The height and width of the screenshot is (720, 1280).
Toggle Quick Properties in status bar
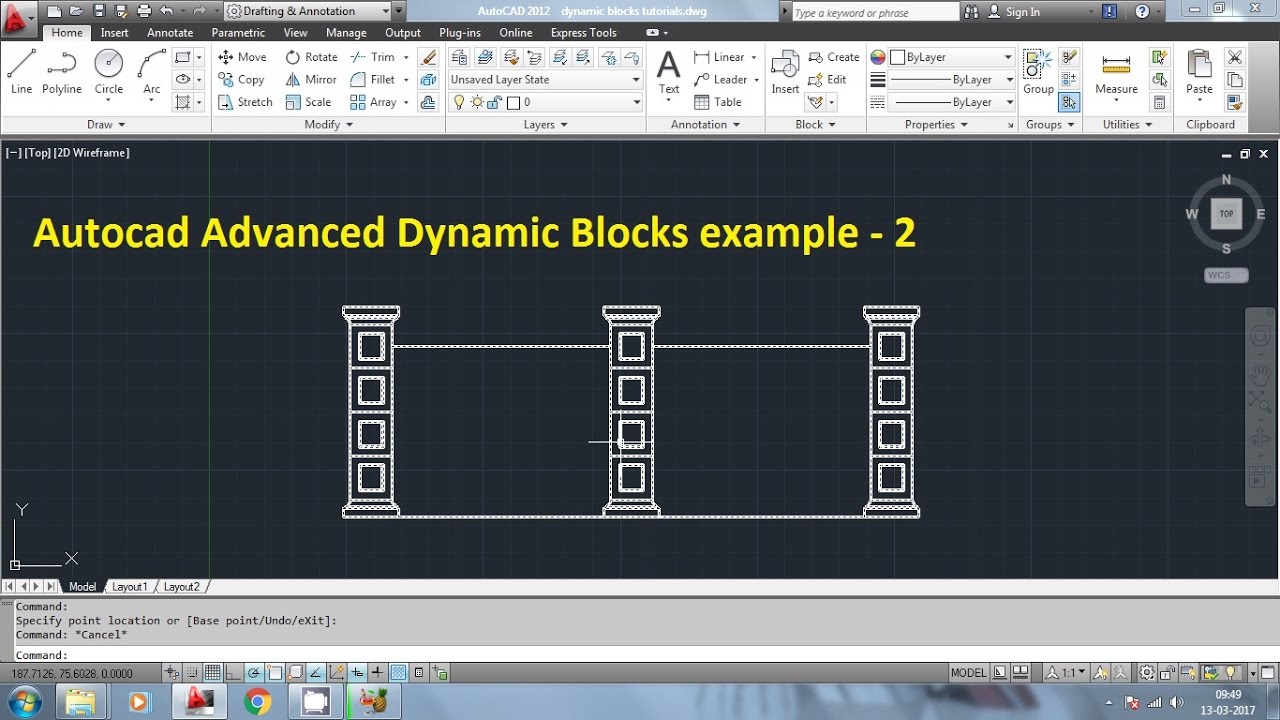[419, 672]
